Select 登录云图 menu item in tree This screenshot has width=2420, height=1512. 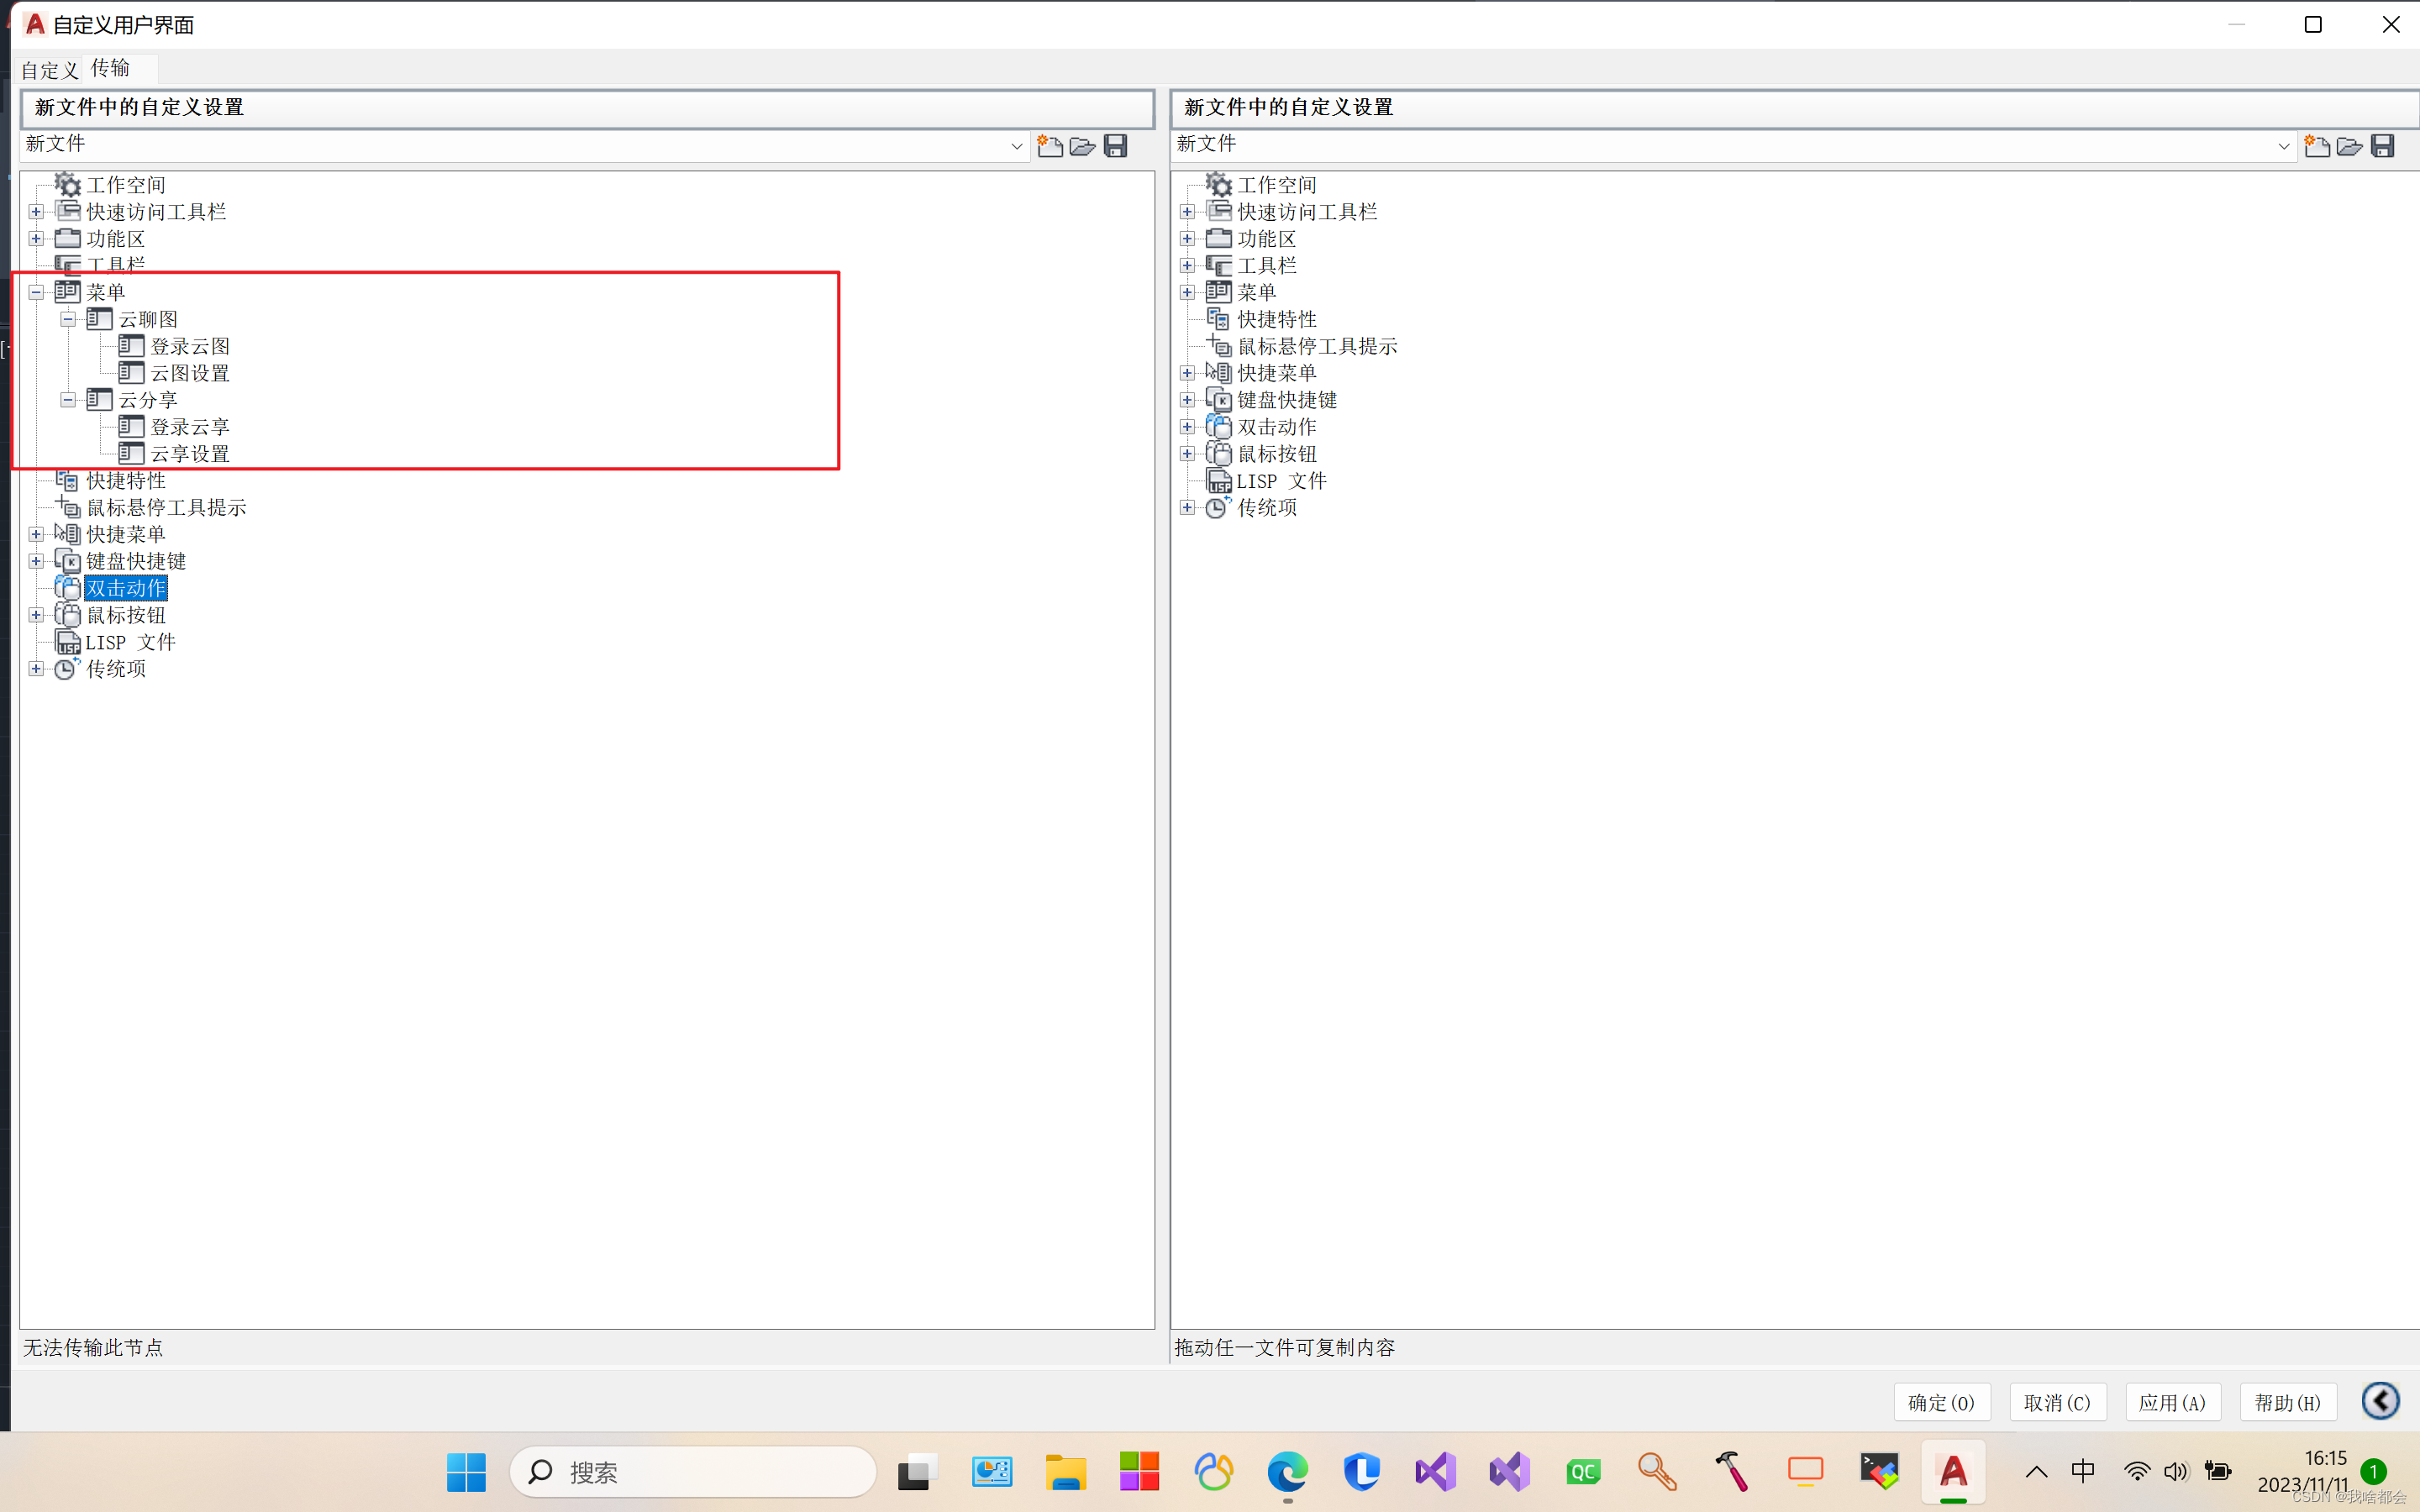[190, 346]
